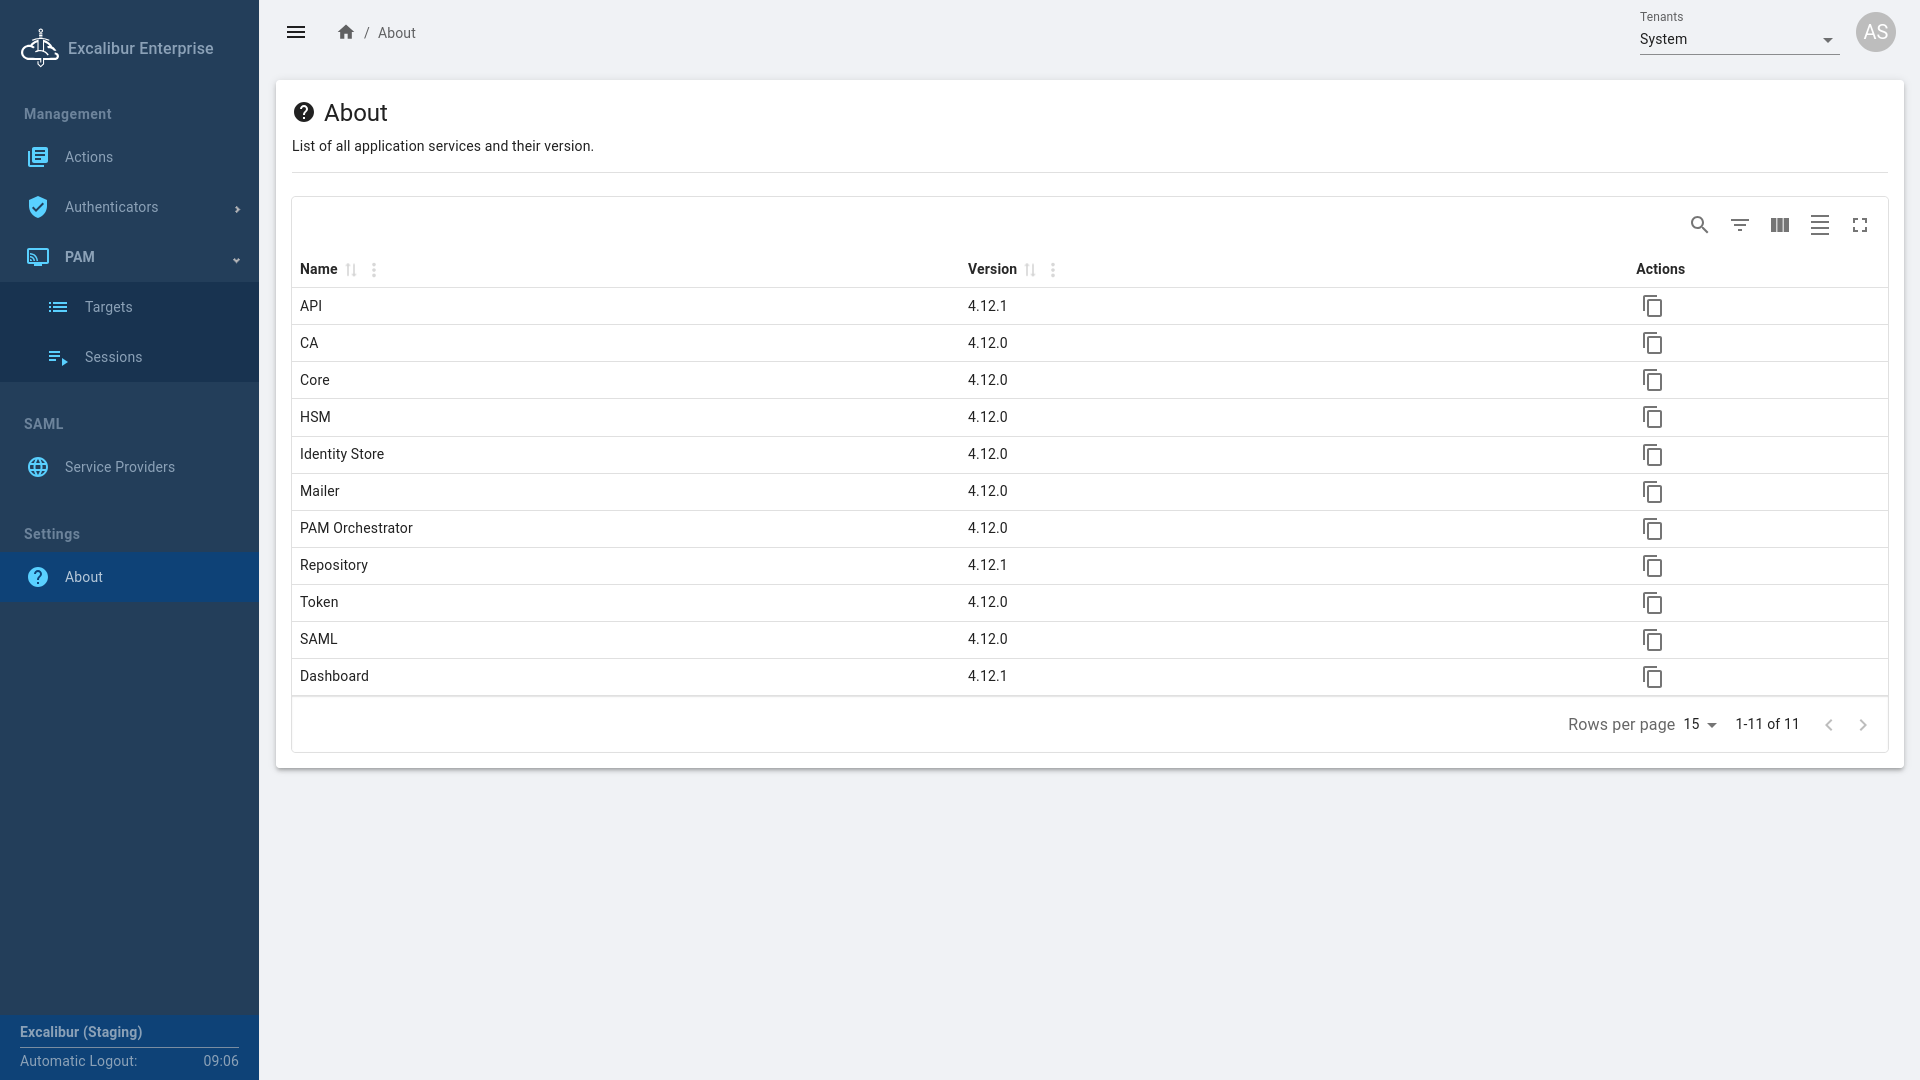Screen dimensions: 1920x1080
Task: Copy the PAM Orchestrator version
Action: pyautogui.click(x=1652, y=529)
